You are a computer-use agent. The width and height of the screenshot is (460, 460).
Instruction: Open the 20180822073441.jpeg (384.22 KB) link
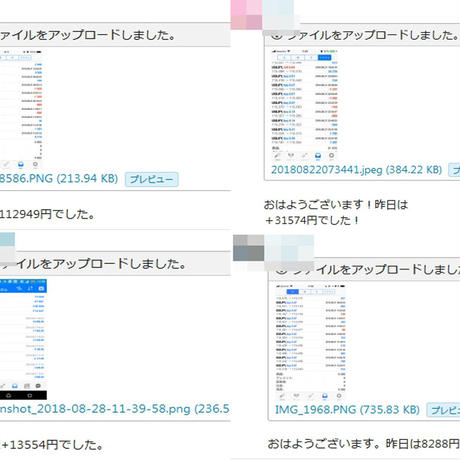point(356,170)
